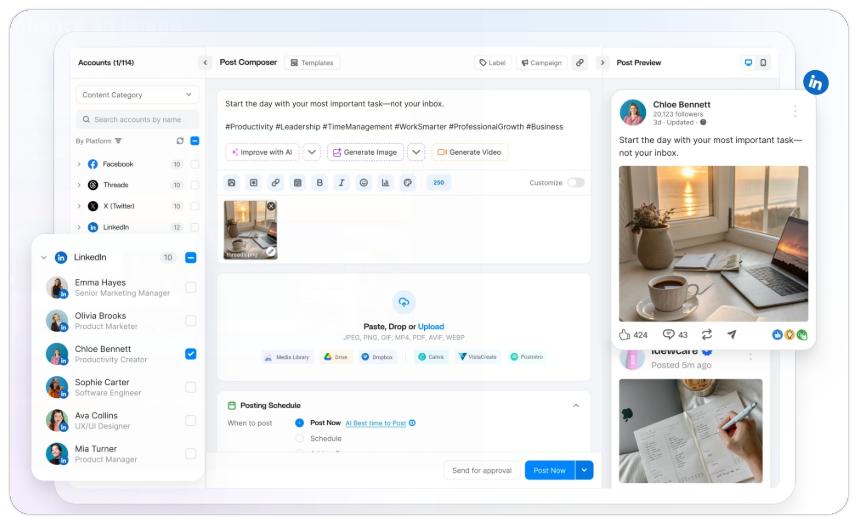The width and height of the screenshot is (858, 524).
Task: Click the bar chart poll icon
Action: [x=385, y=183]
